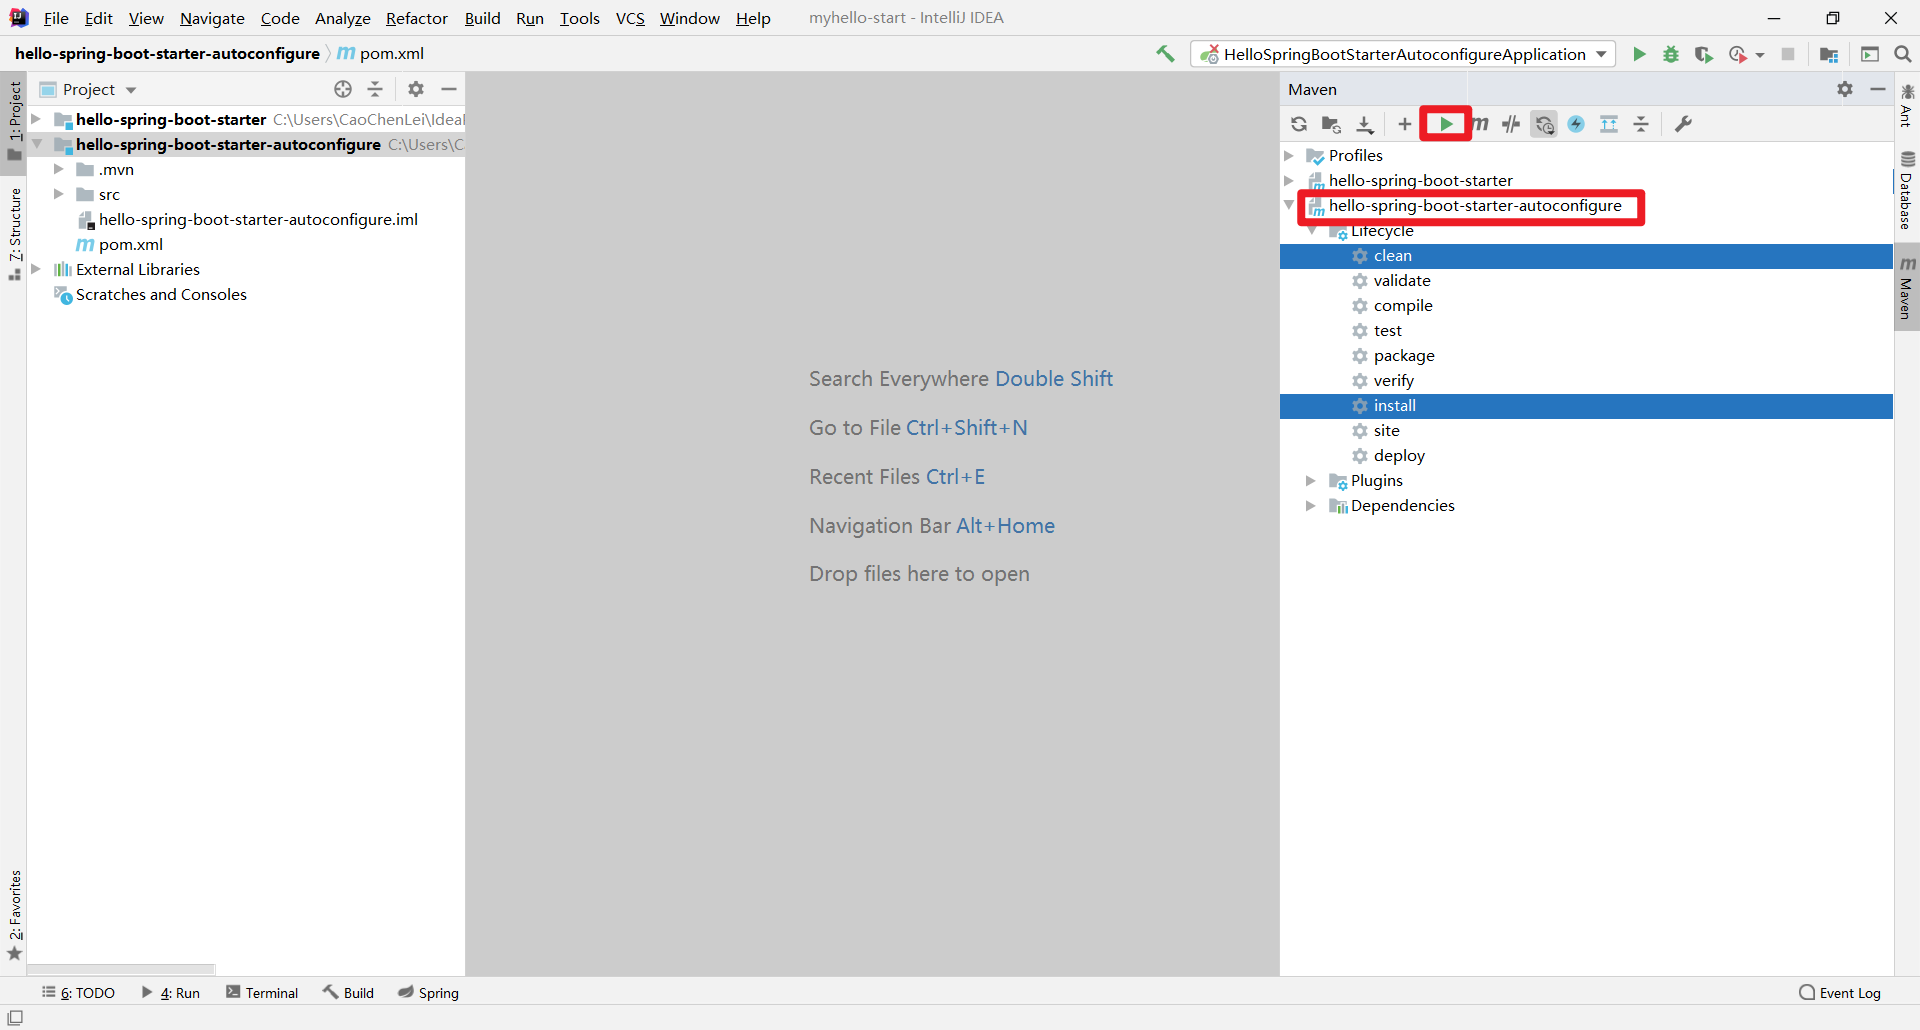Open Maven Settings wrench icon
1920x1030 pixels.
pos(1684,124)
